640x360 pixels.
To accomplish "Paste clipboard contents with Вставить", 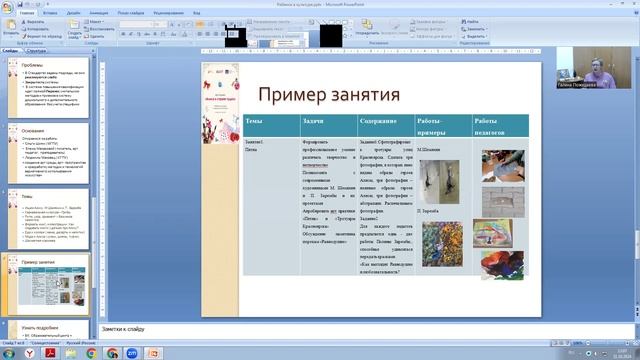I will pyautogui.click(x=11, y=28).
